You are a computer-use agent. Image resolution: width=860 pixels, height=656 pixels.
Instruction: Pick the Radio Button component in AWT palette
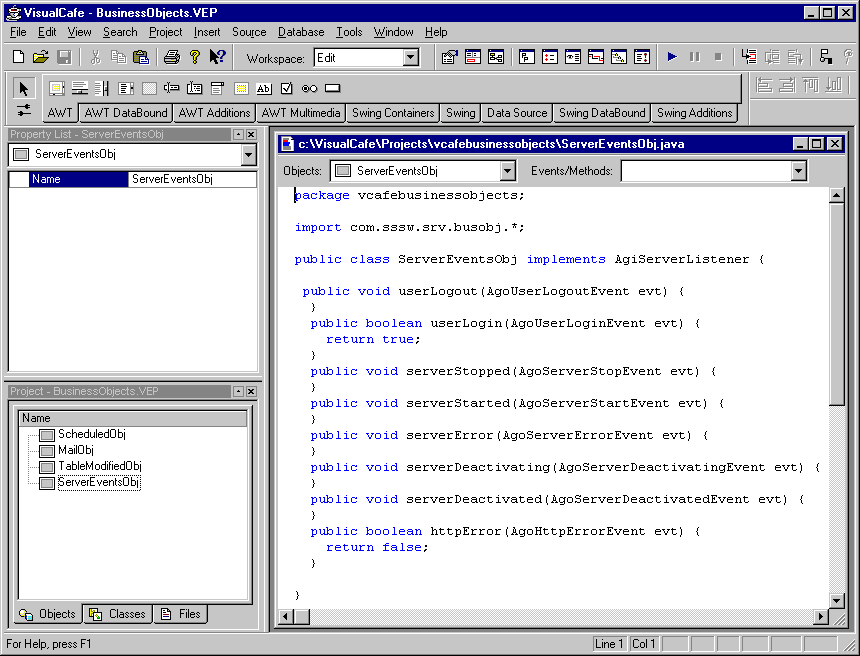[x=309, y=88]
